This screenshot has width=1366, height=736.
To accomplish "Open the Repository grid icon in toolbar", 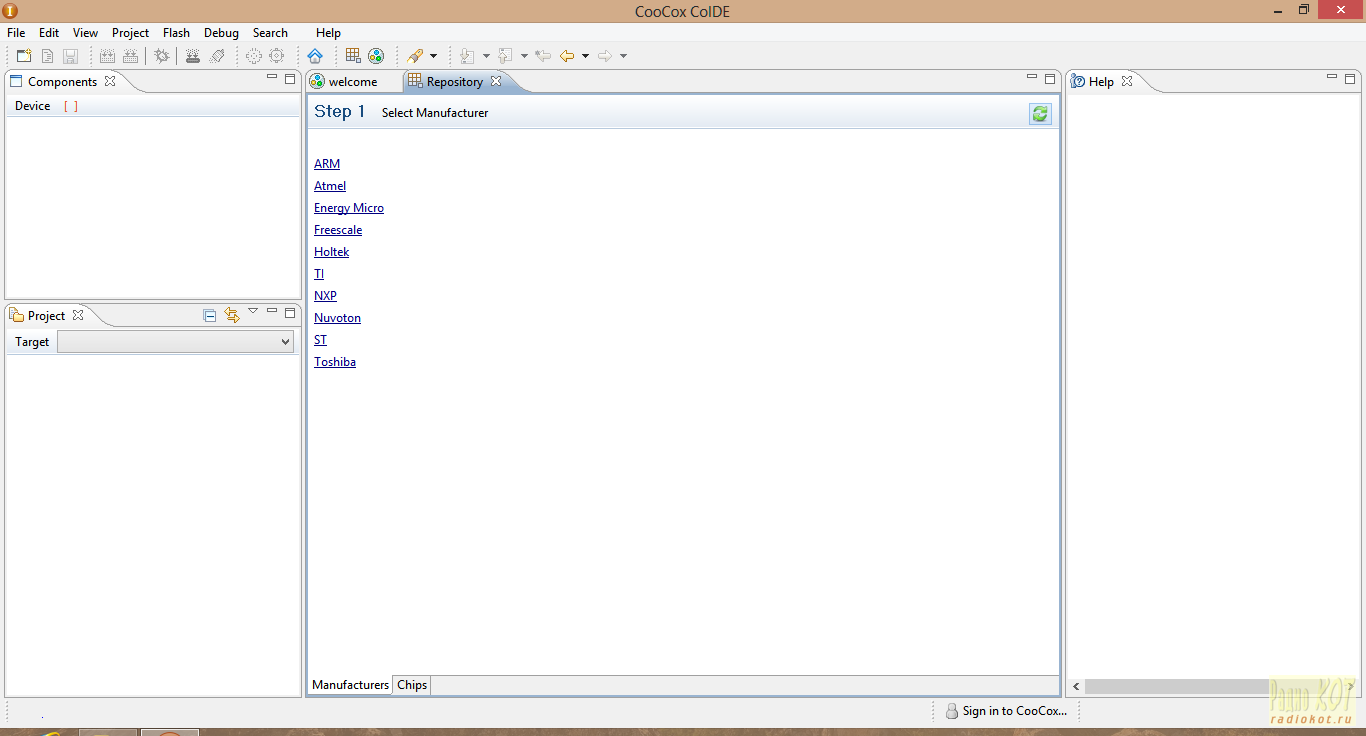I will [x=353, y=56].
